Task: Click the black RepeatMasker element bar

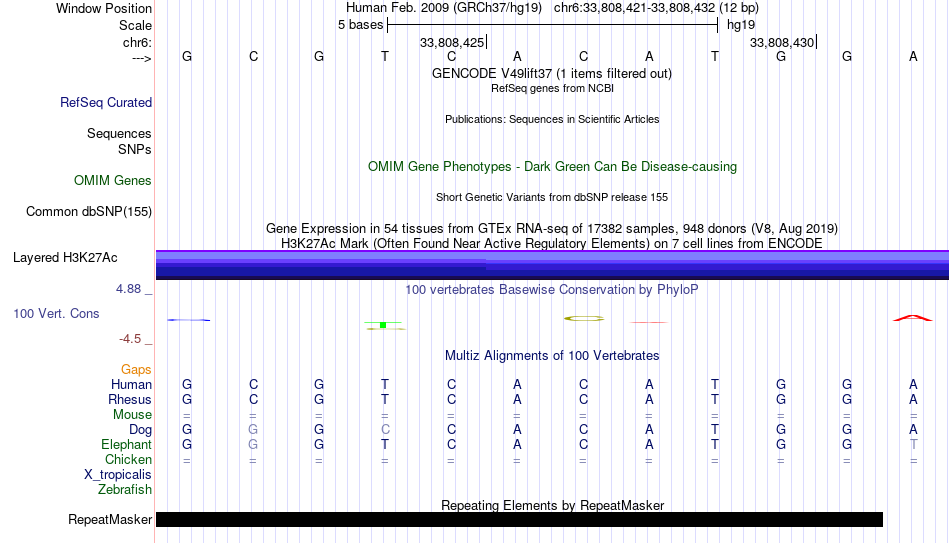Action: click(x=519, y=519)
